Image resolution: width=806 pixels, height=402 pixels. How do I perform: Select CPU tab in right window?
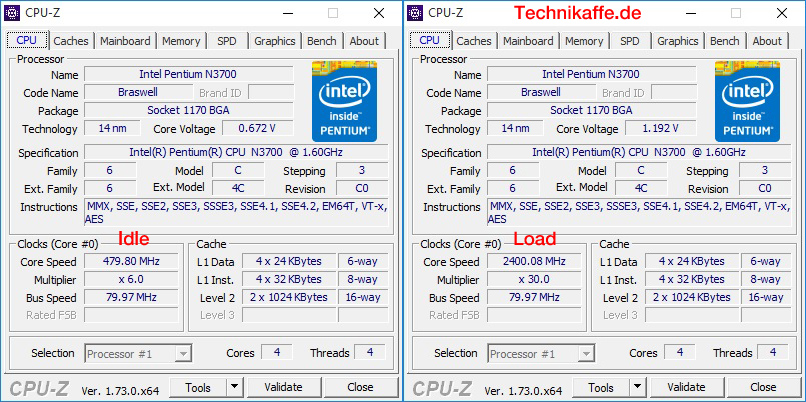tap(430, 40)
